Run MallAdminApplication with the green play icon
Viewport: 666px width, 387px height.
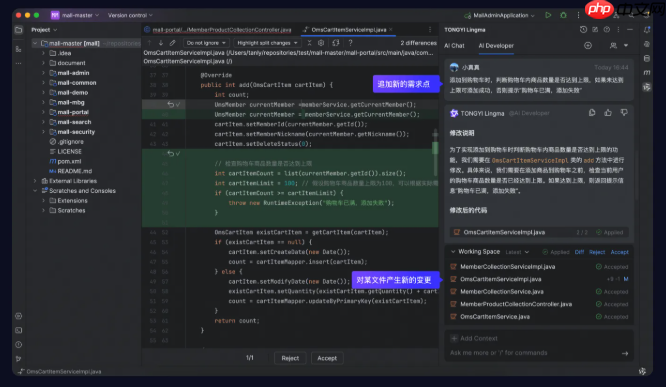point(548,15)
